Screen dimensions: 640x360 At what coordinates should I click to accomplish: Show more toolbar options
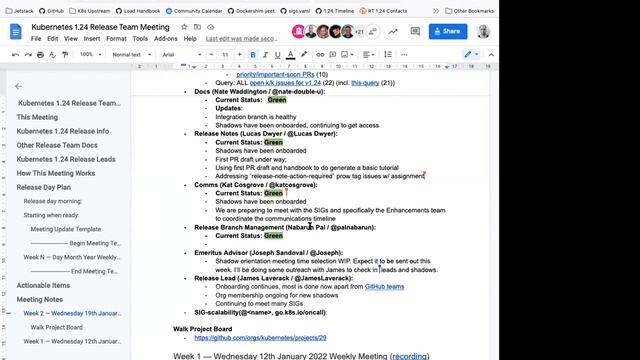[404, 55]
